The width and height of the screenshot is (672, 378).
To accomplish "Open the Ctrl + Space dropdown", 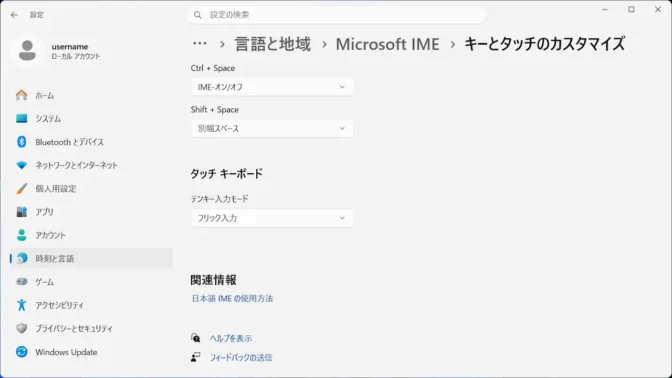I will click(272, 87).
